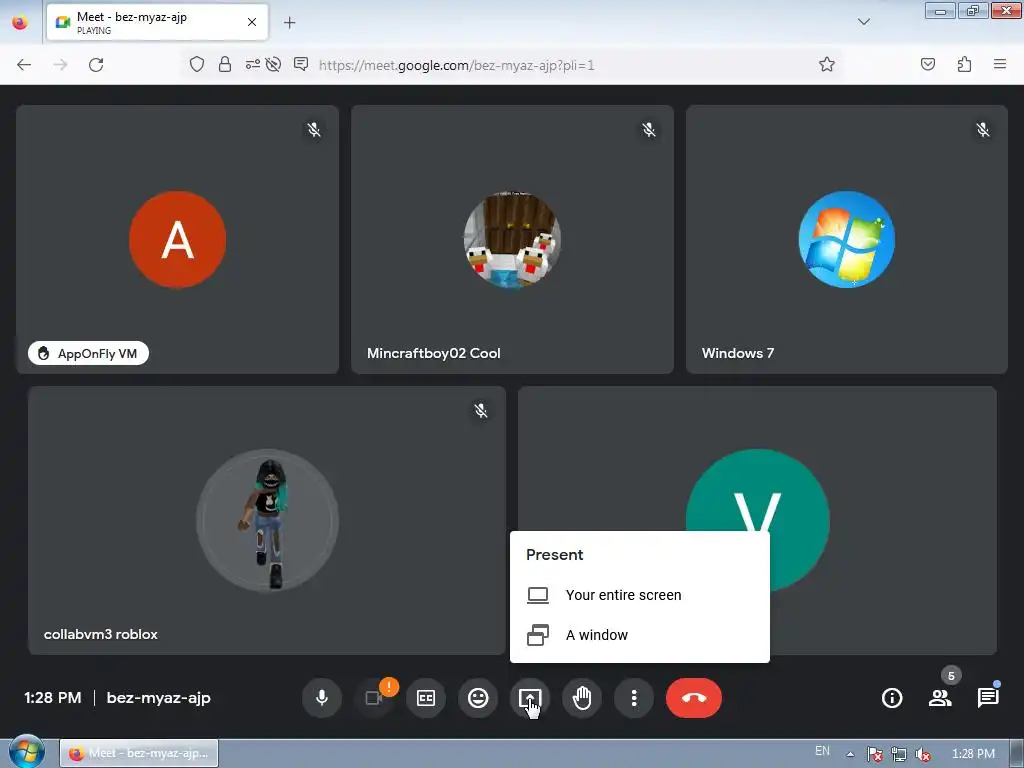Click the AppOnFly VM tile avatar A
Image resolution: width=1024 pixels, height=768 pixels.
click(178, 239)
